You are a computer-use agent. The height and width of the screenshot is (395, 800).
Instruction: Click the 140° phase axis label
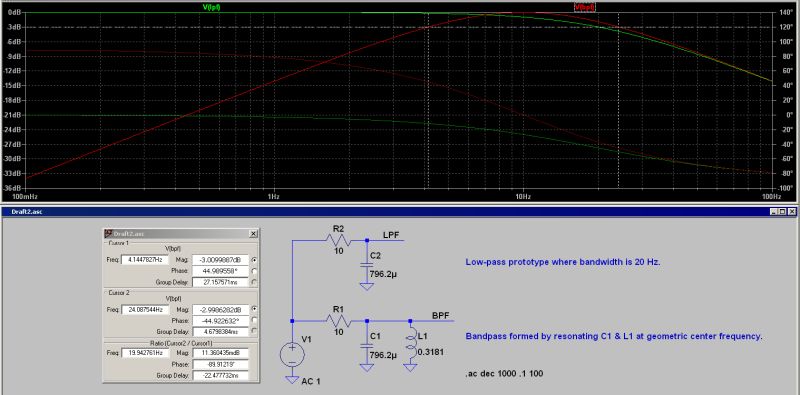click(x=785, y=12)
